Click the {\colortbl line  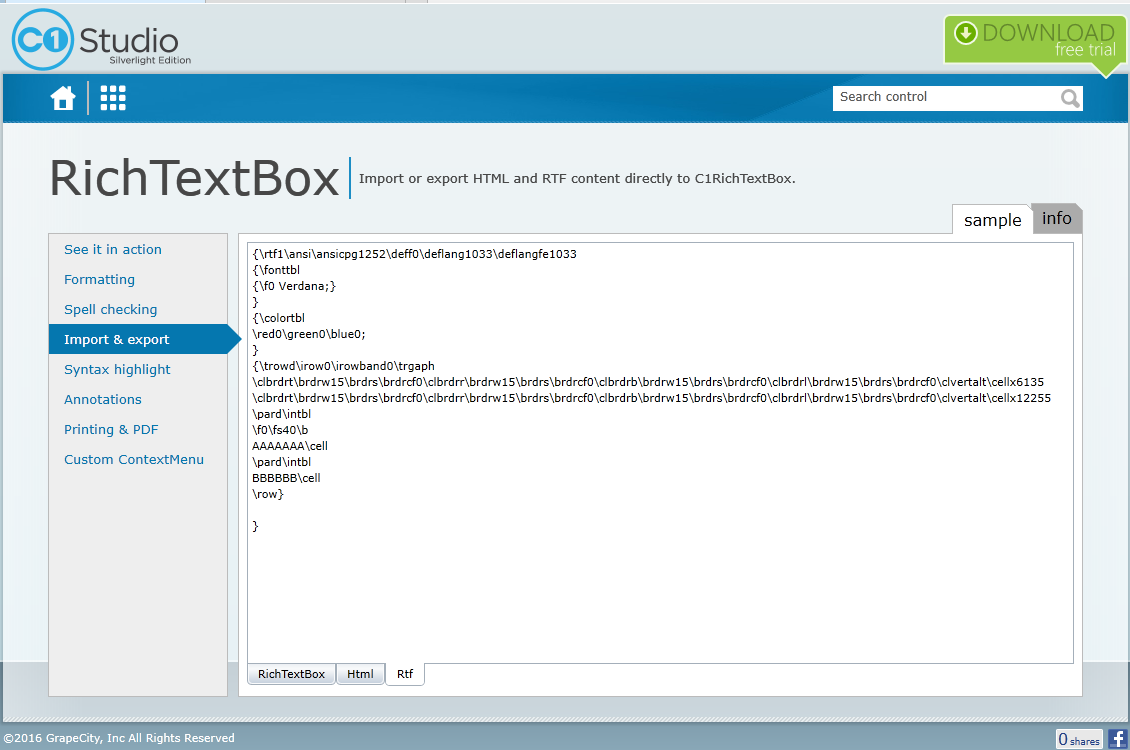pyautogui.click(x=278, y=318)
